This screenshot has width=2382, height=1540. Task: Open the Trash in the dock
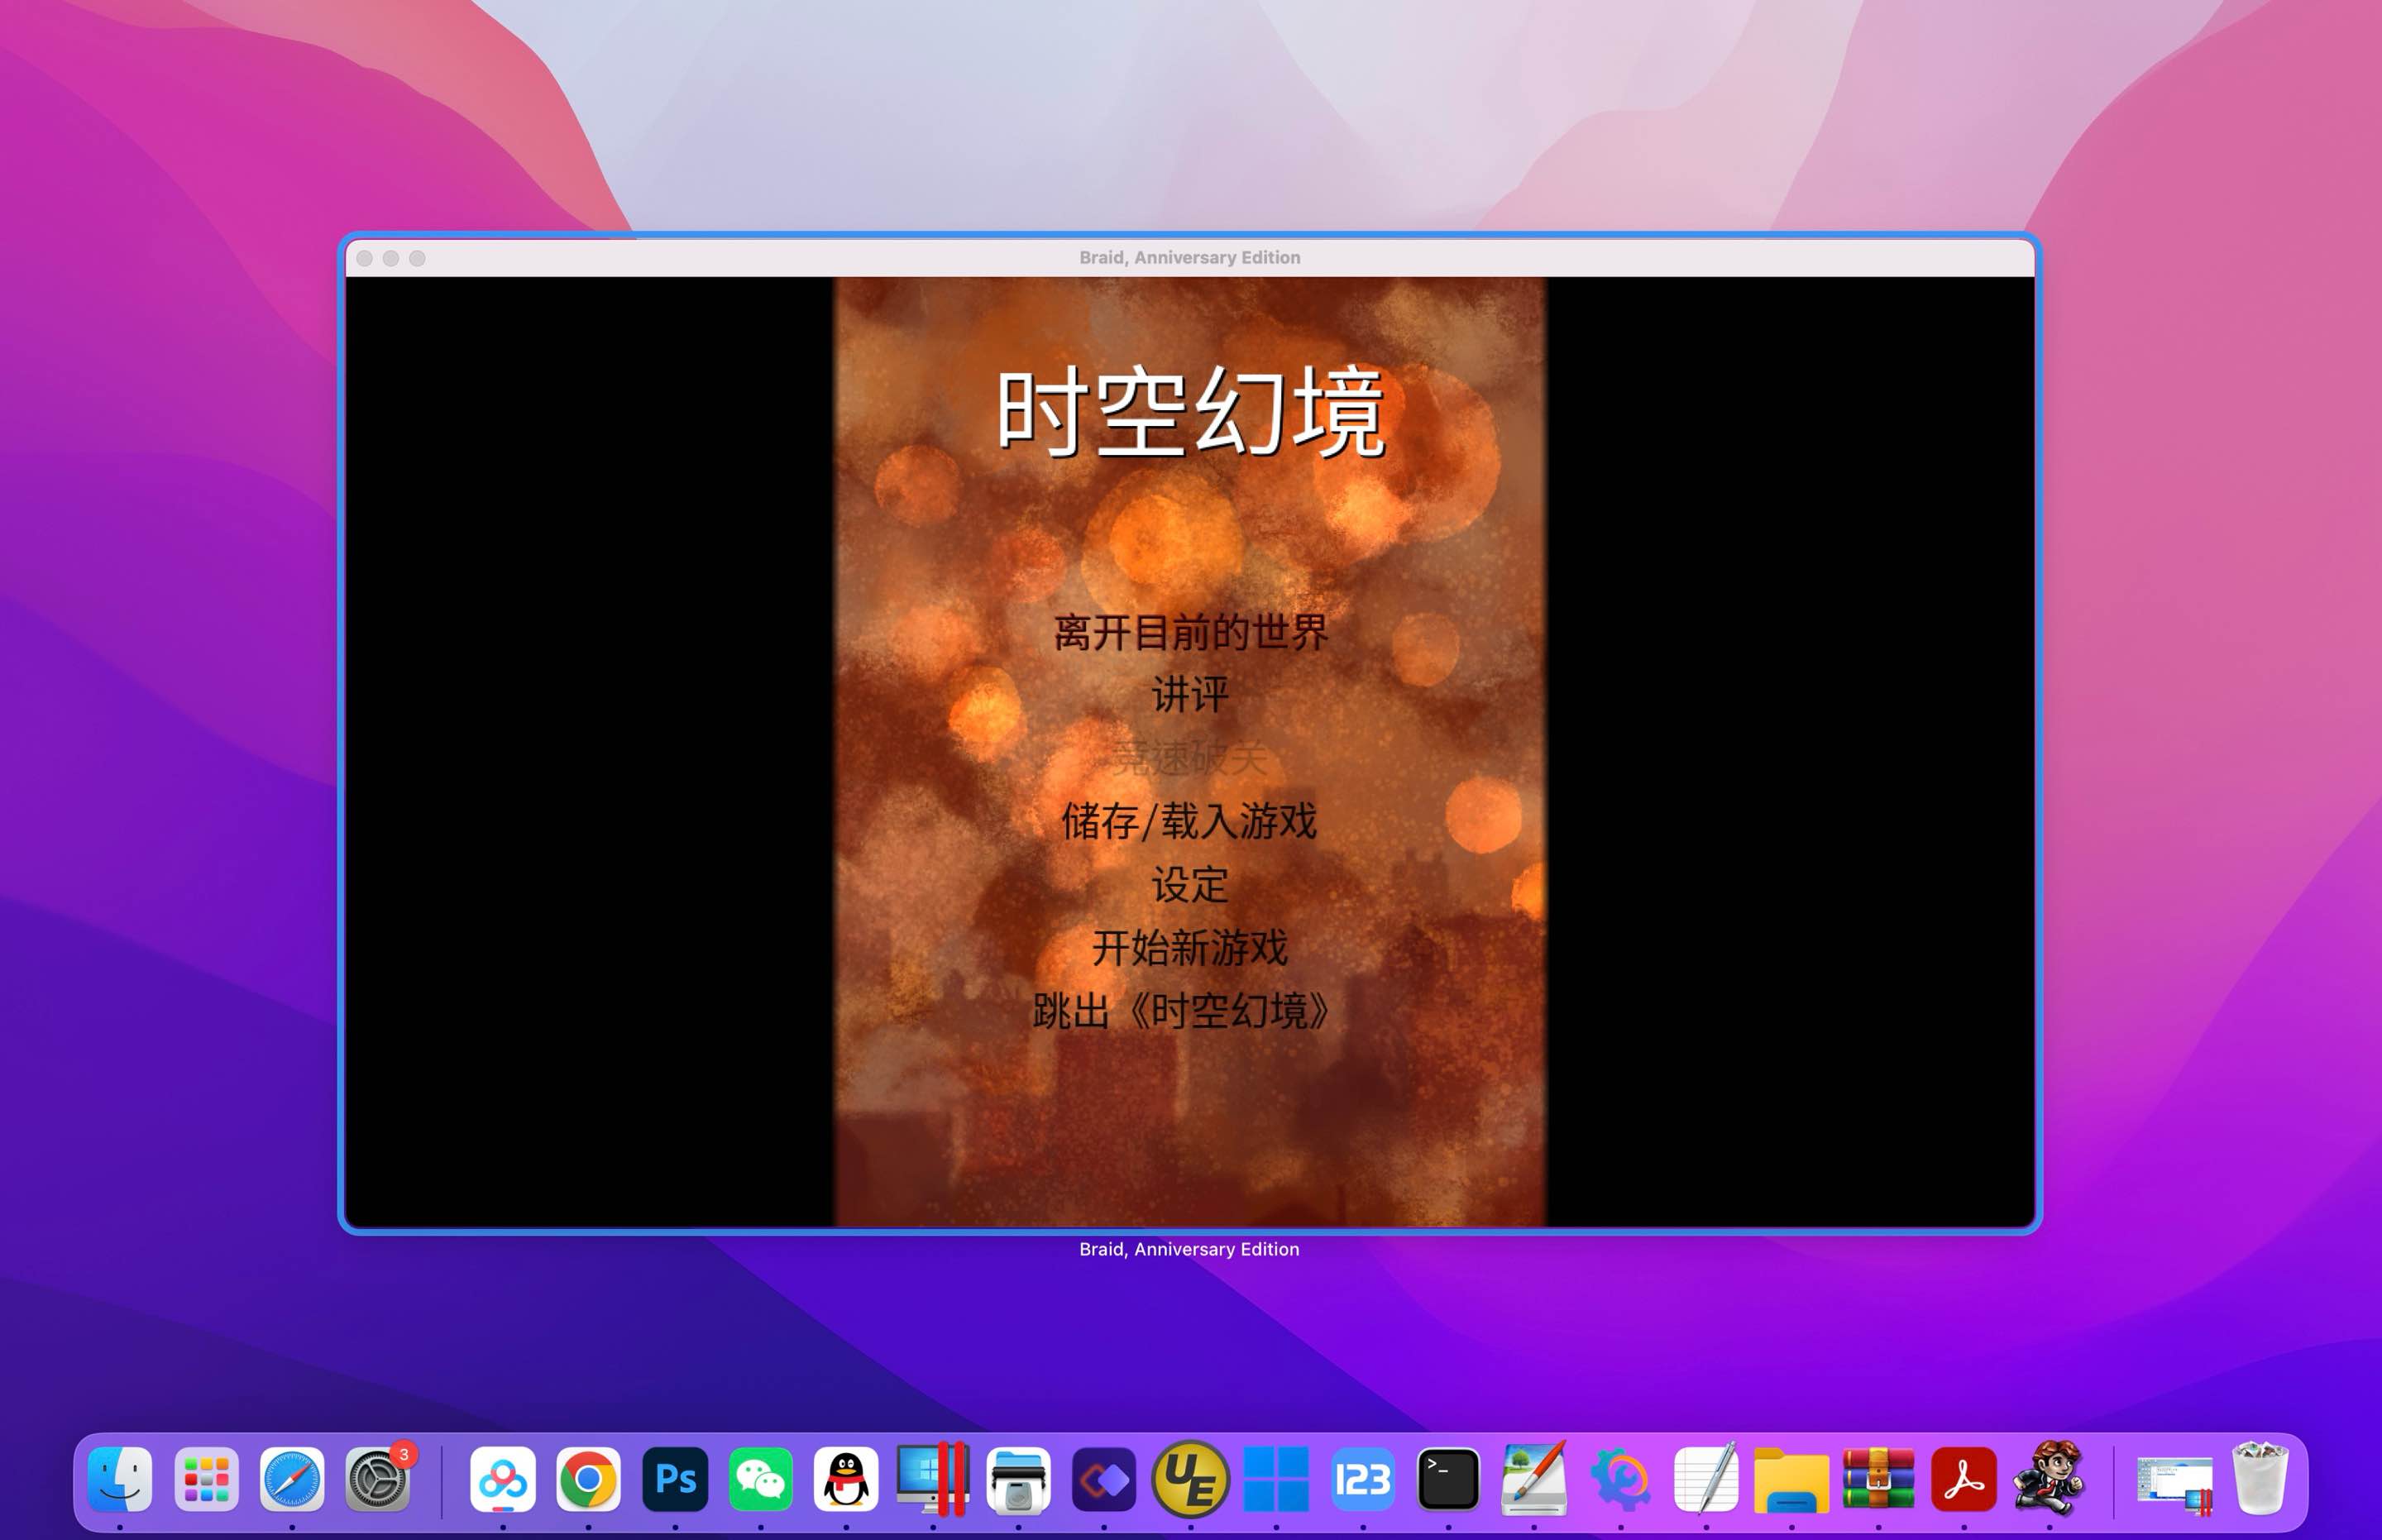pyautogui.click(x=2260, y=1478)
